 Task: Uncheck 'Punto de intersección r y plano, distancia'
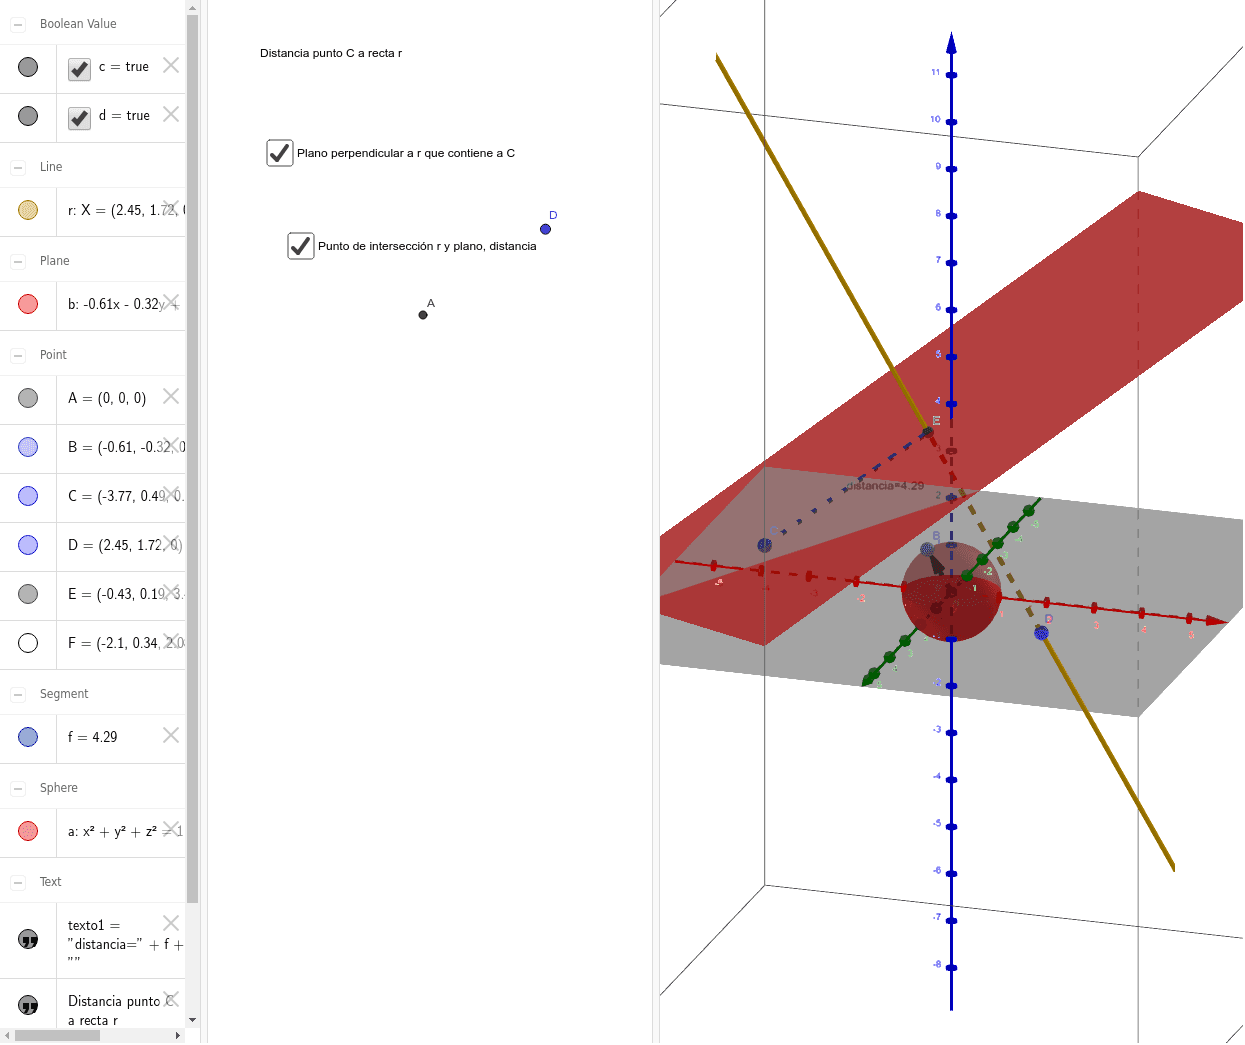coord(301,246)
